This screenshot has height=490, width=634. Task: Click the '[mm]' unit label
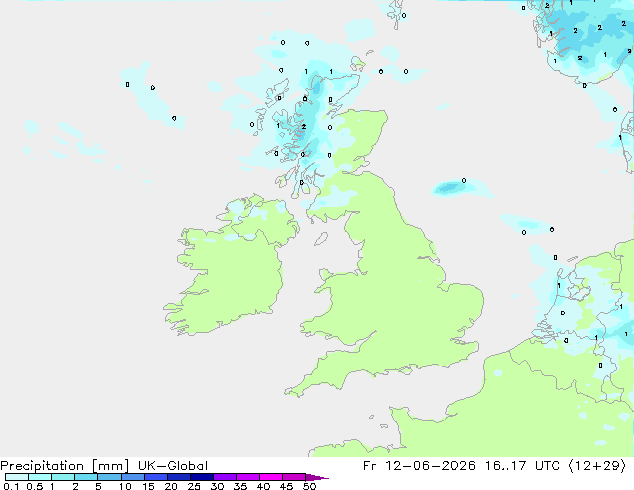111,466
